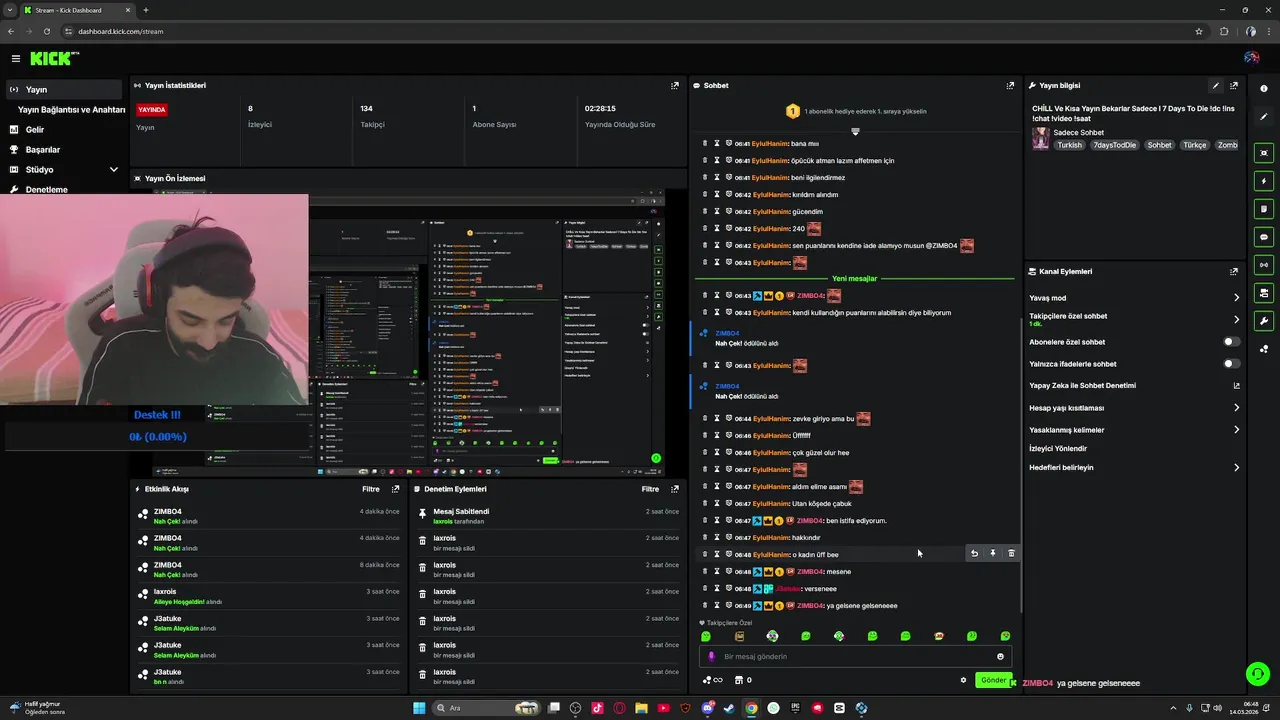Click the info icon in right sidebar
1280x720 pixels.
[x=1264, y=89]
